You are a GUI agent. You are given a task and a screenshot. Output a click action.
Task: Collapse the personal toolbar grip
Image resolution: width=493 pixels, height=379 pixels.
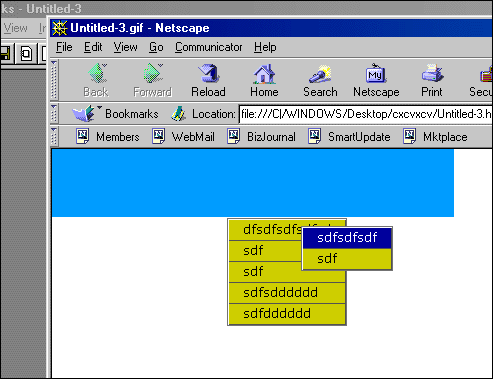(54, 137)
